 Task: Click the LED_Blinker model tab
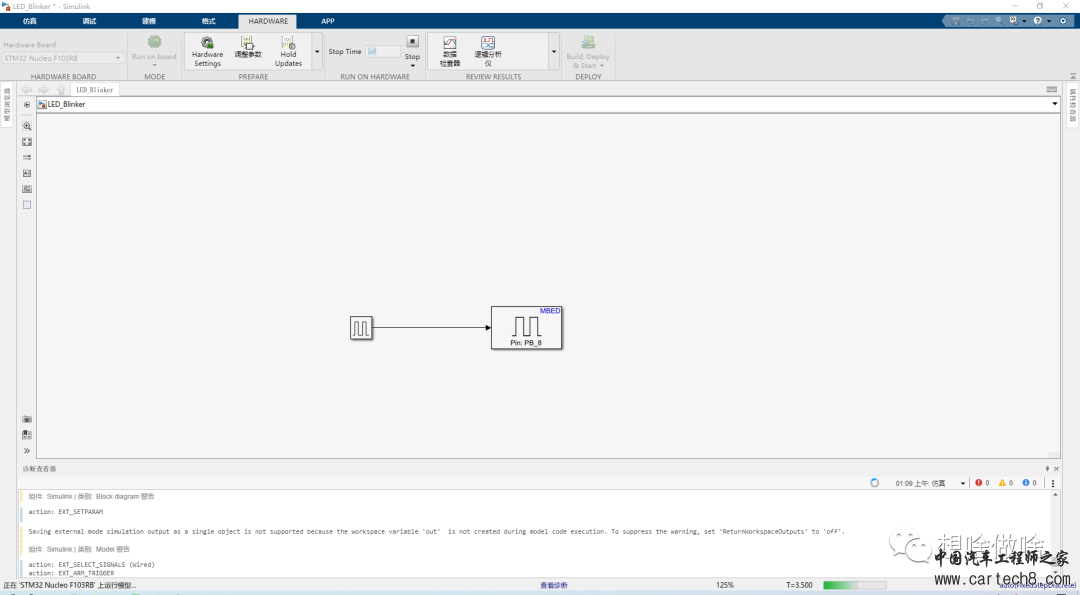click(94, 90)
